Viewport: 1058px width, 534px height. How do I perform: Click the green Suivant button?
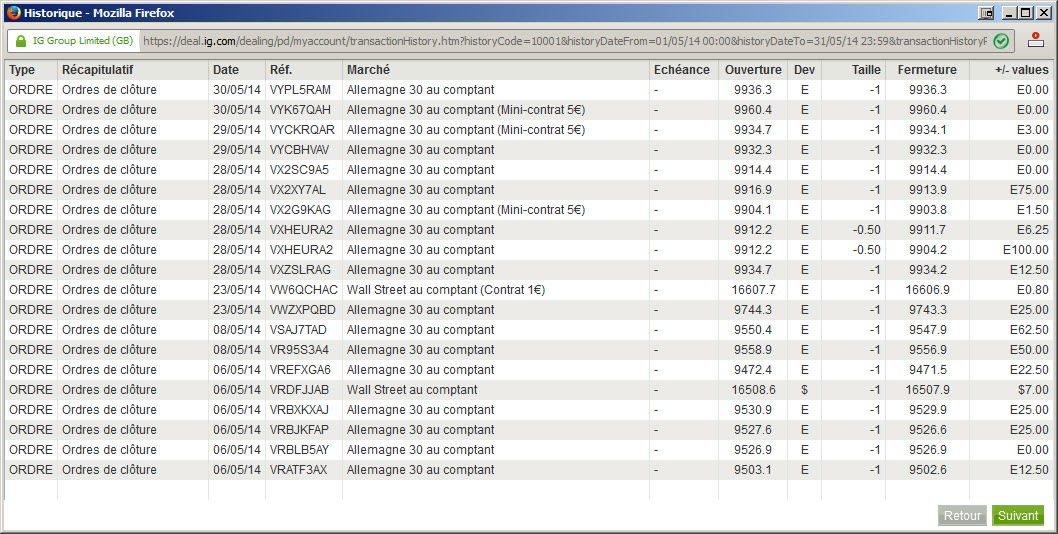click(x=1018, y=516)
